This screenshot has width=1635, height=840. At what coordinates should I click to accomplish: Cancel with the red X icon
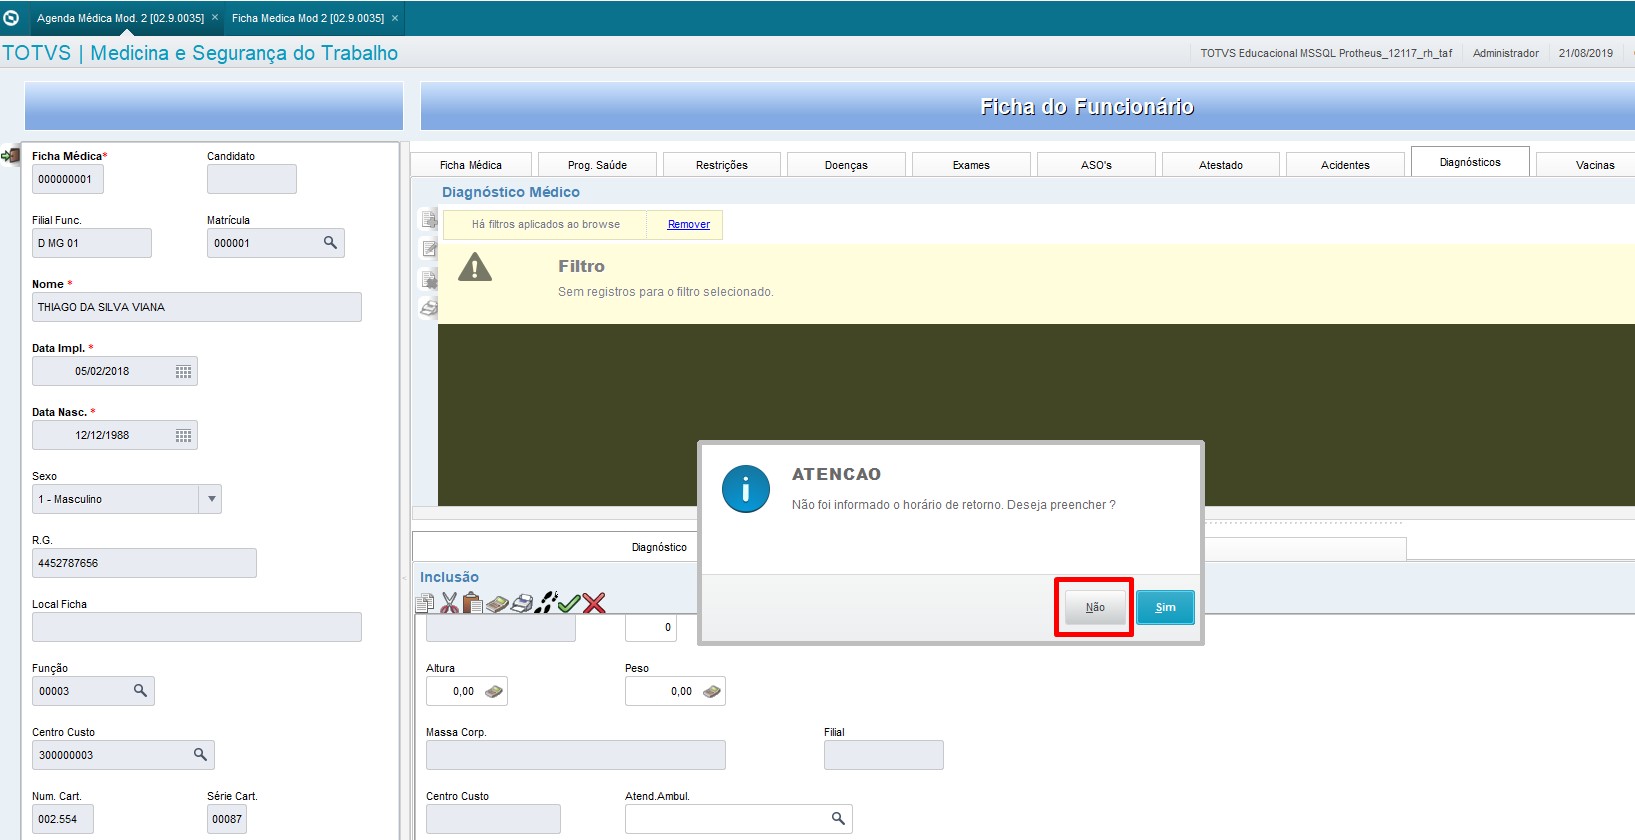pyautogui.click(x=594, y=603)
